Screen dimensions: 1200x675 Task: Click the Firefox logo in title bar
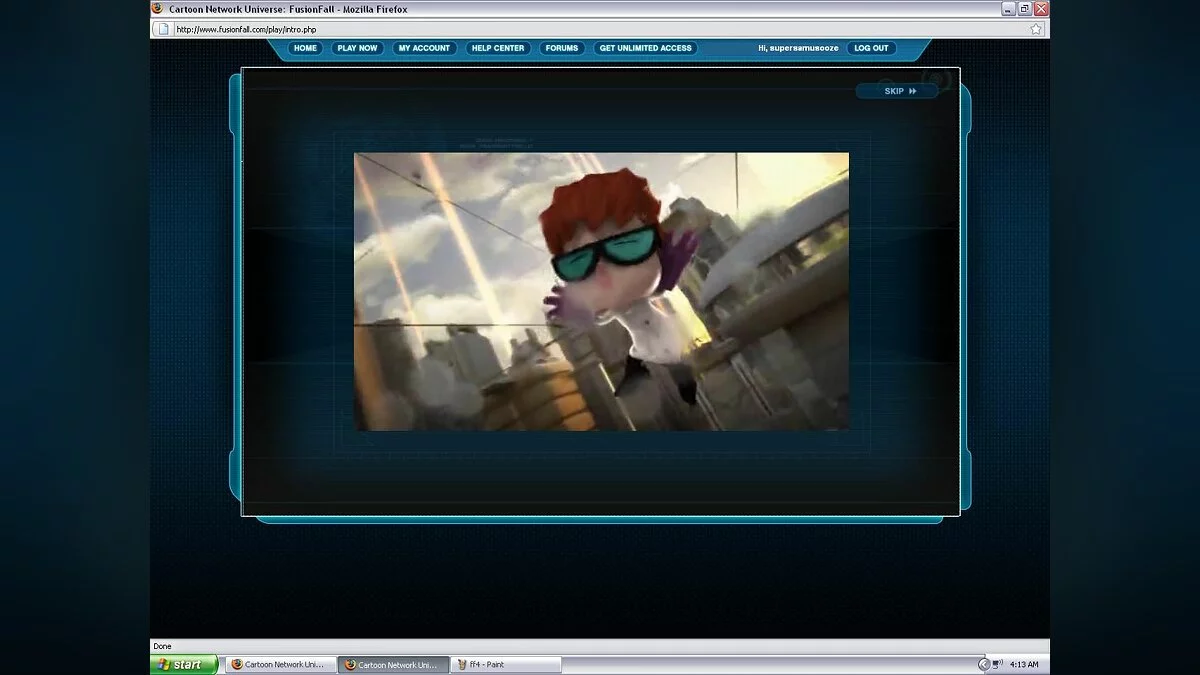point(158,8)
